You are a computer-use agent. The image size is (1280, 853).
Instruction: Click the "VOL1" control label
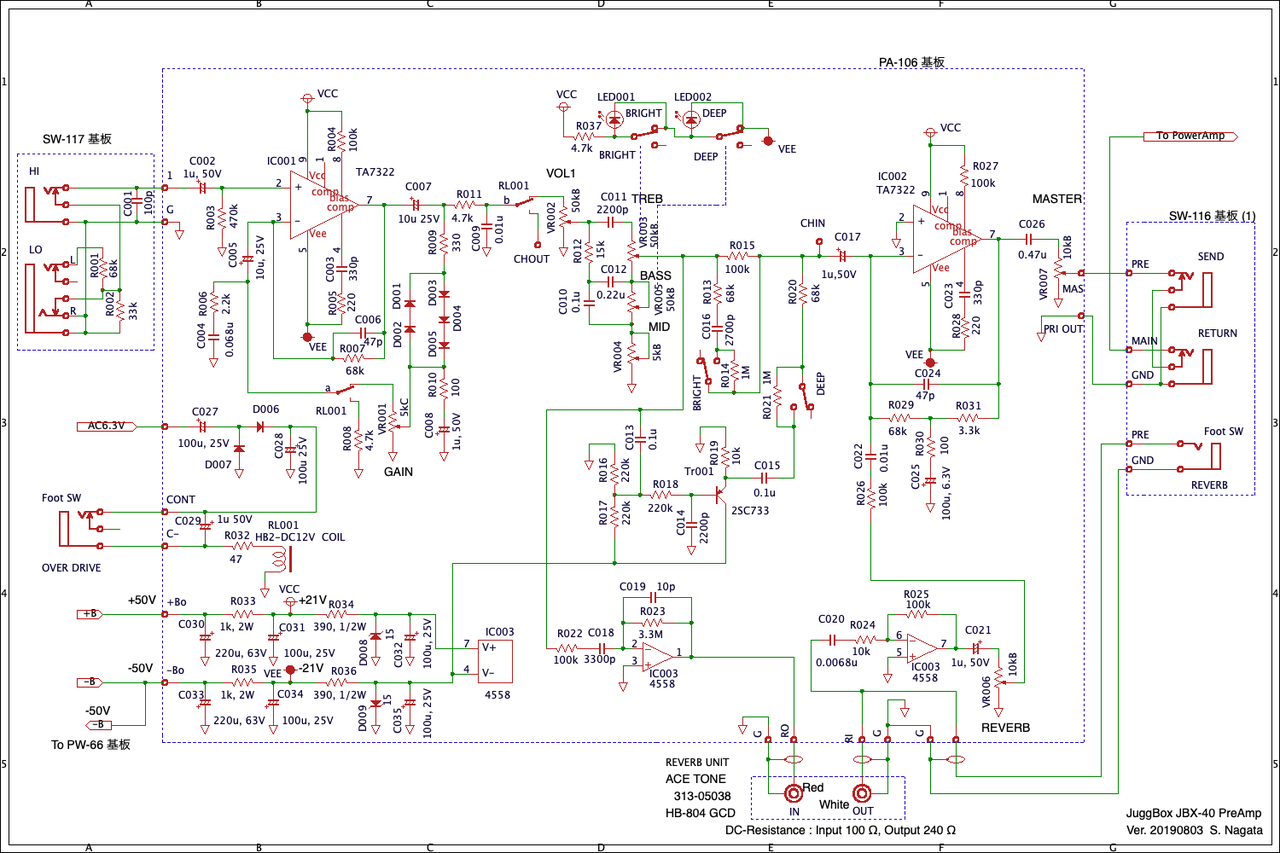point(563,173)
